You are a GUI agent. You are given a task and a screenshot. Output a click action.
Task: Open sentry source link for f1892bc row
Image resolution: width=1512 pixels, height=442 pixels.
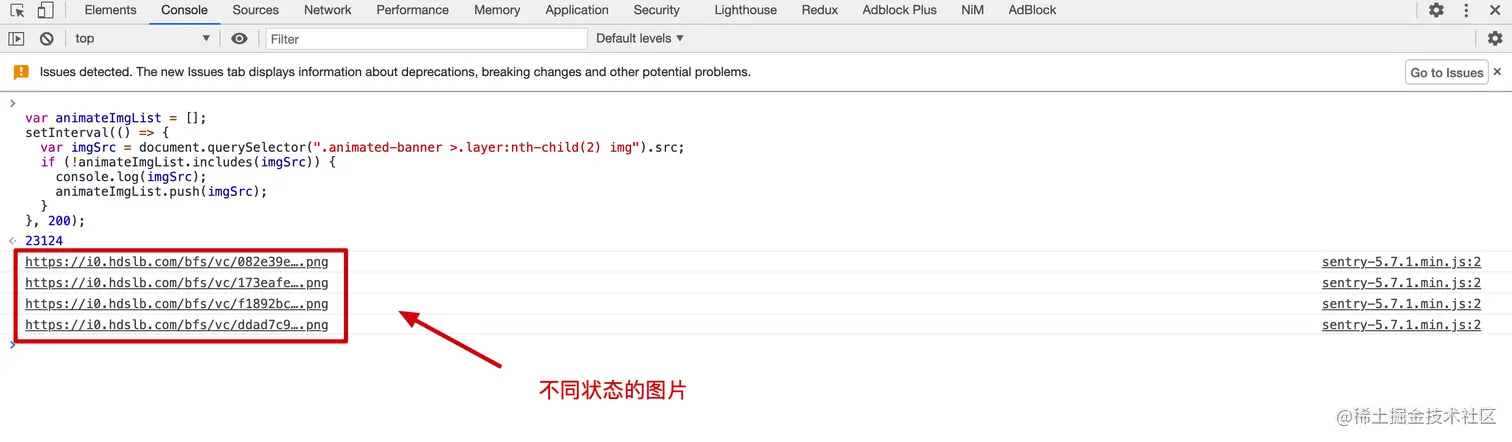pyautogui.click(x=1401, y=304)
